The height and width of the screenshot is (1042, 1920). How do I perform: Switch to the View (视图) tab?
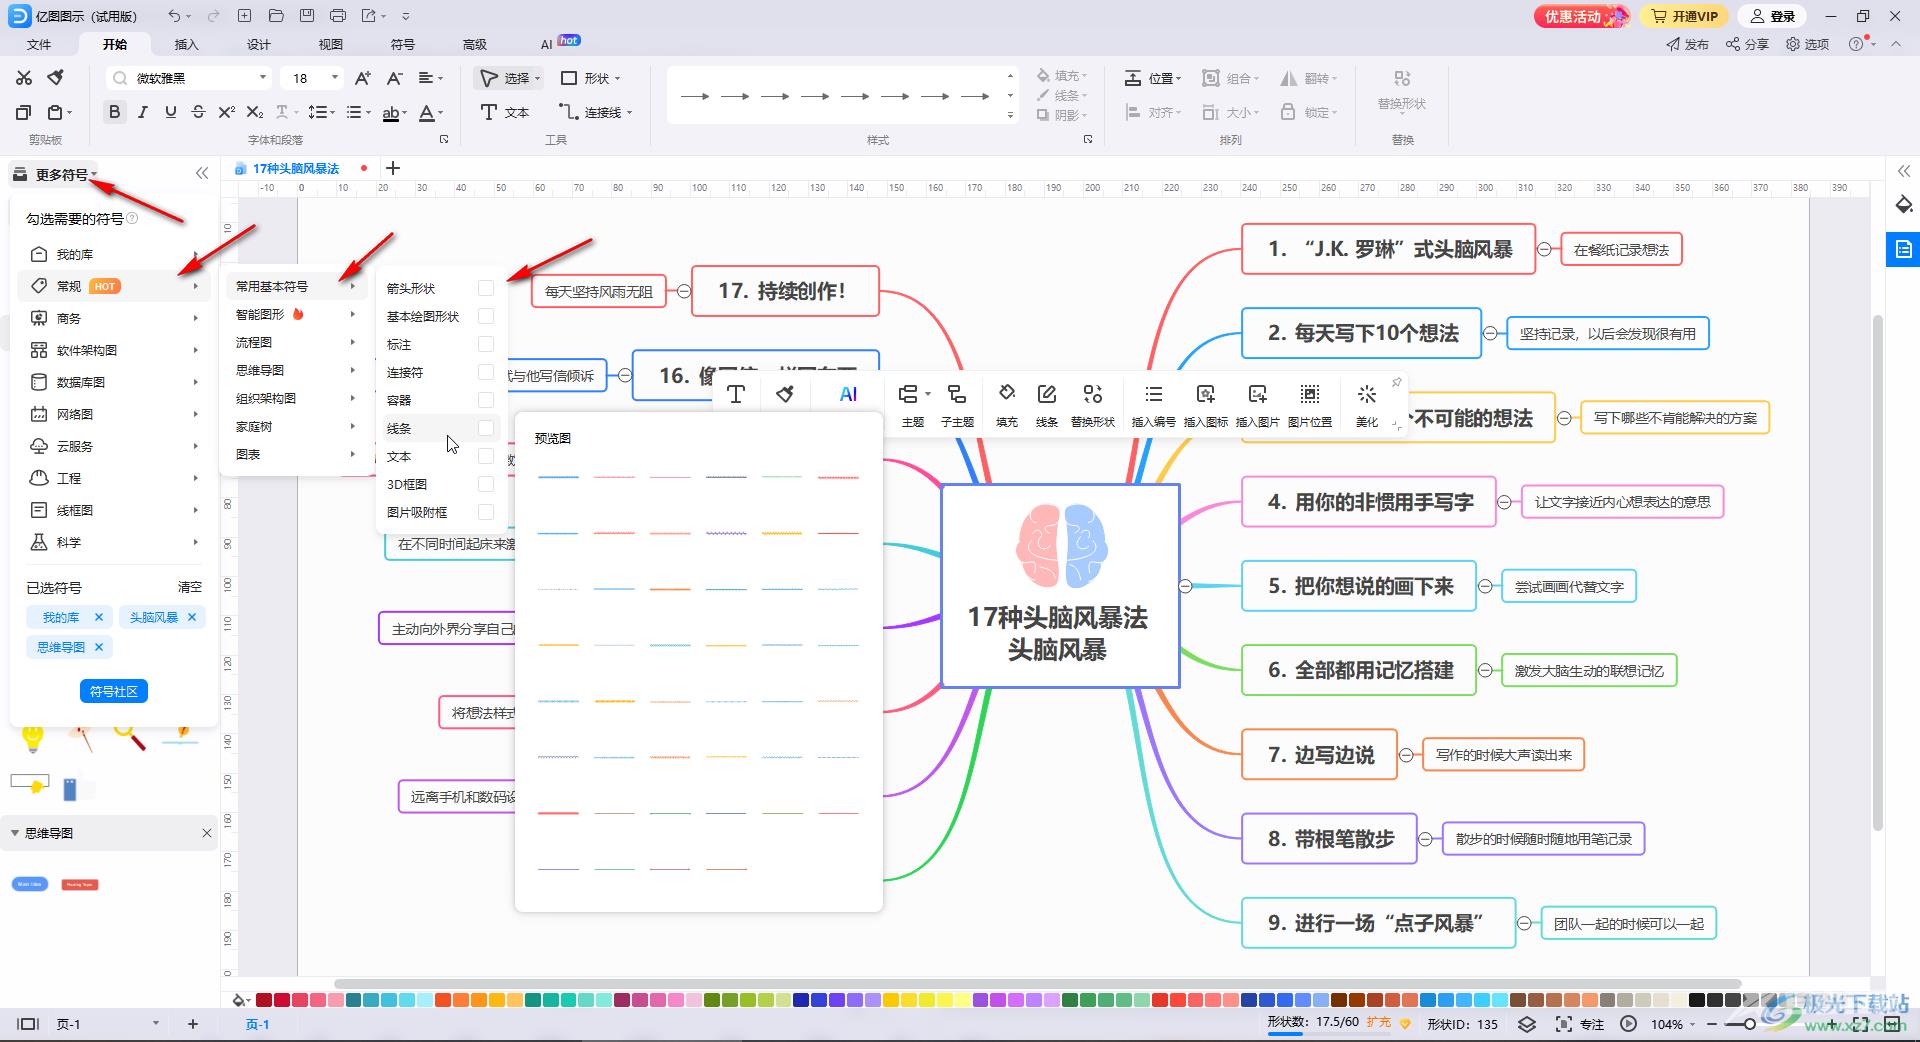[x=331, y=44]
